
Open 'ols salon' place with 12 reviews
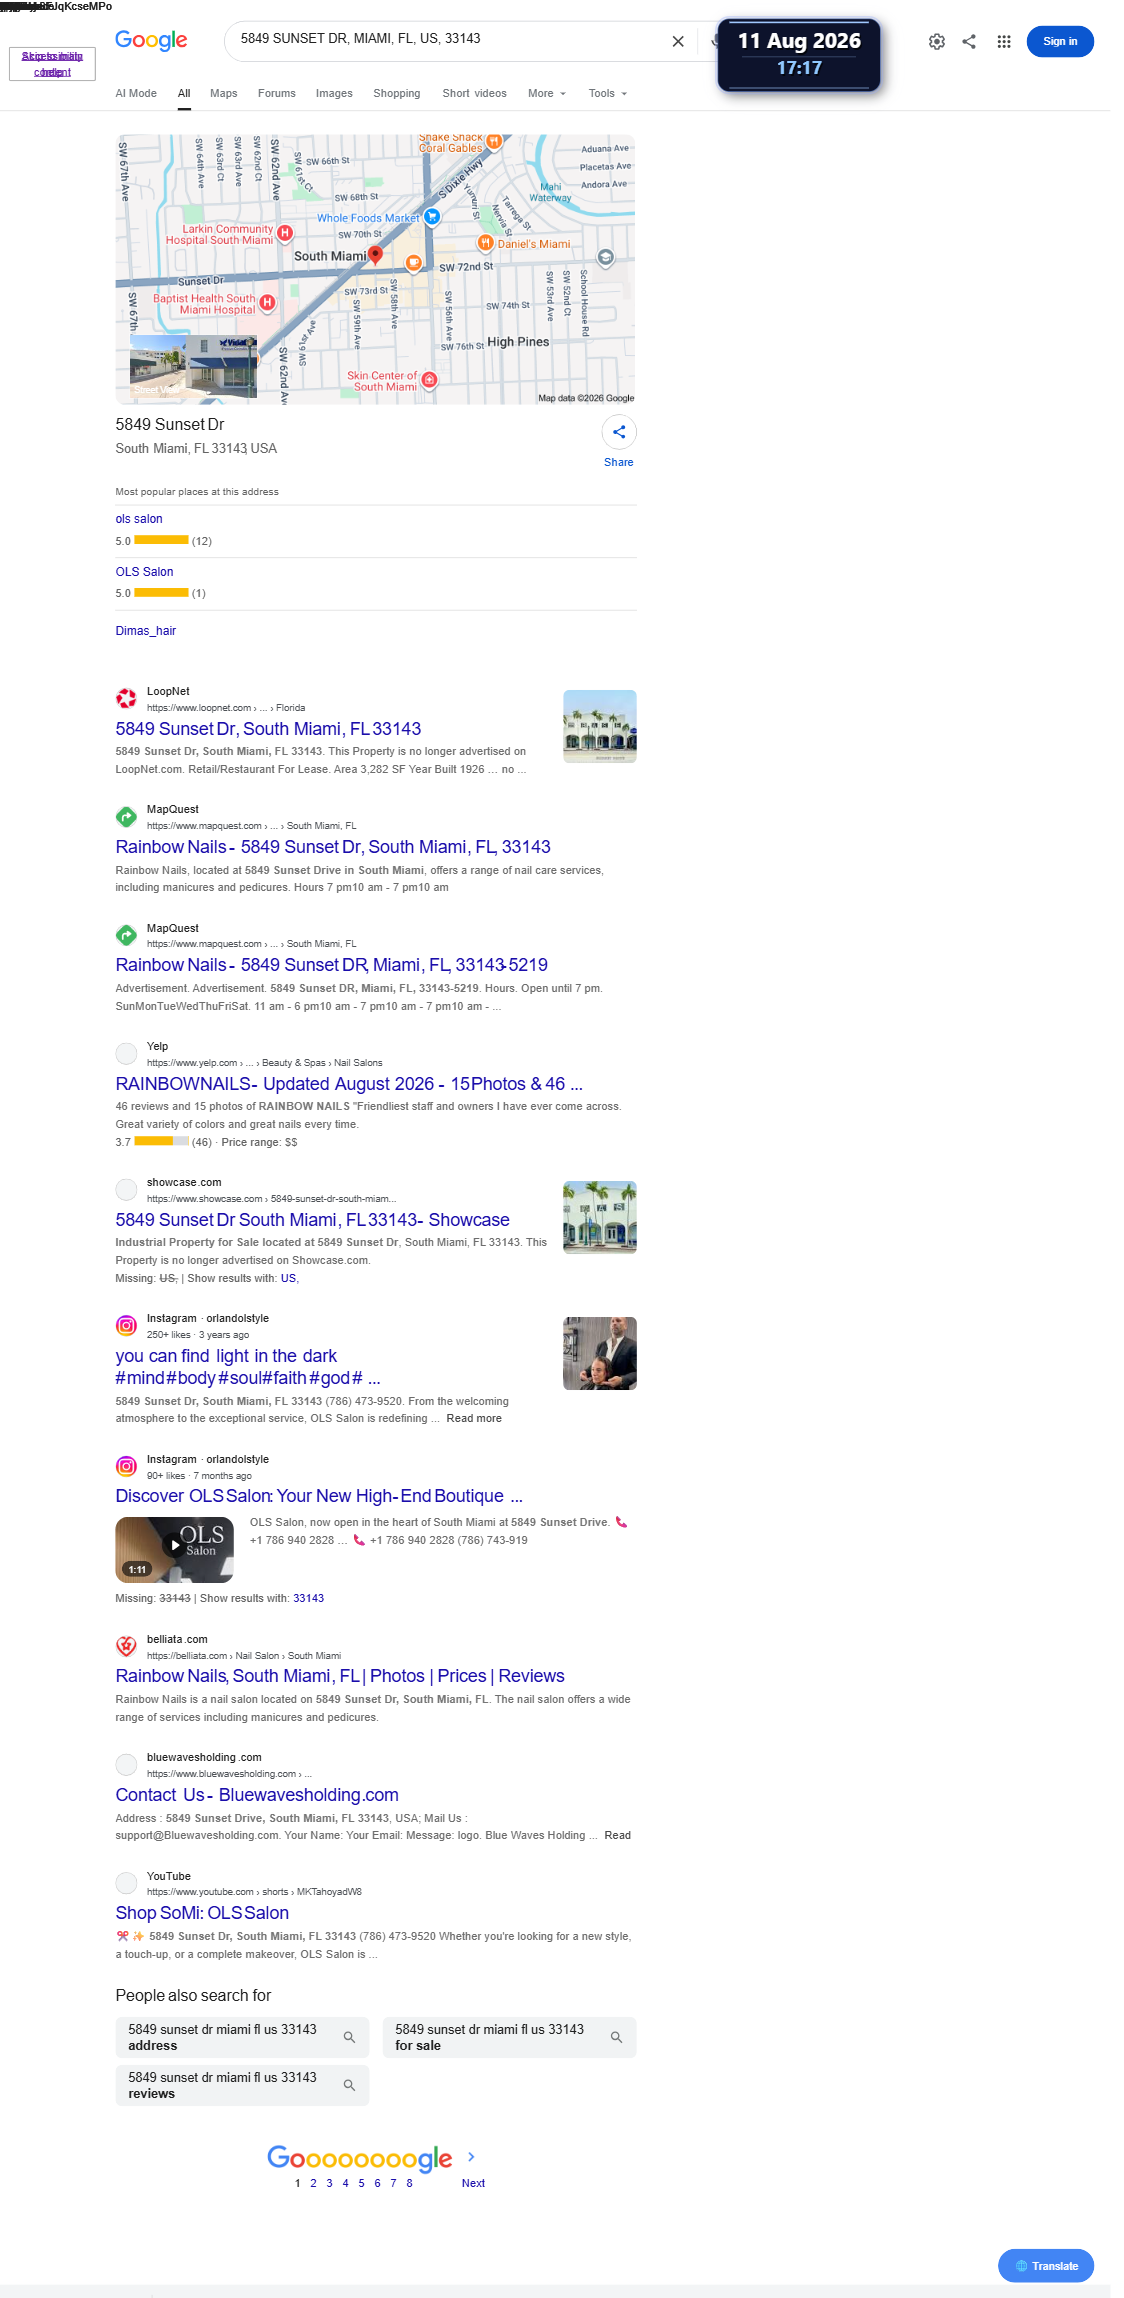click(x=139, y=519)
